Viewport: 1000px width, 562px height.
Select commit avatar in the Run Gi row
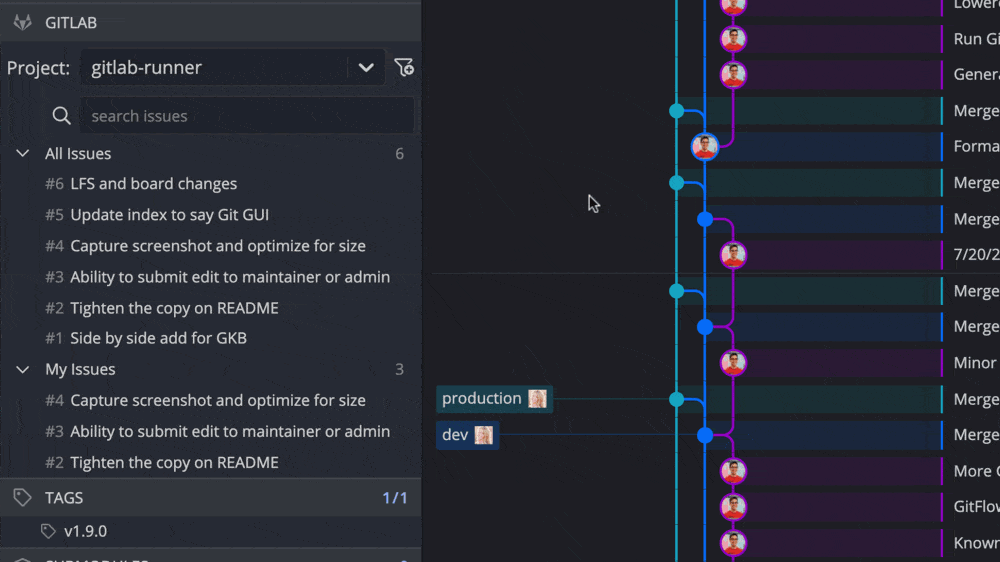pos(733,39)
